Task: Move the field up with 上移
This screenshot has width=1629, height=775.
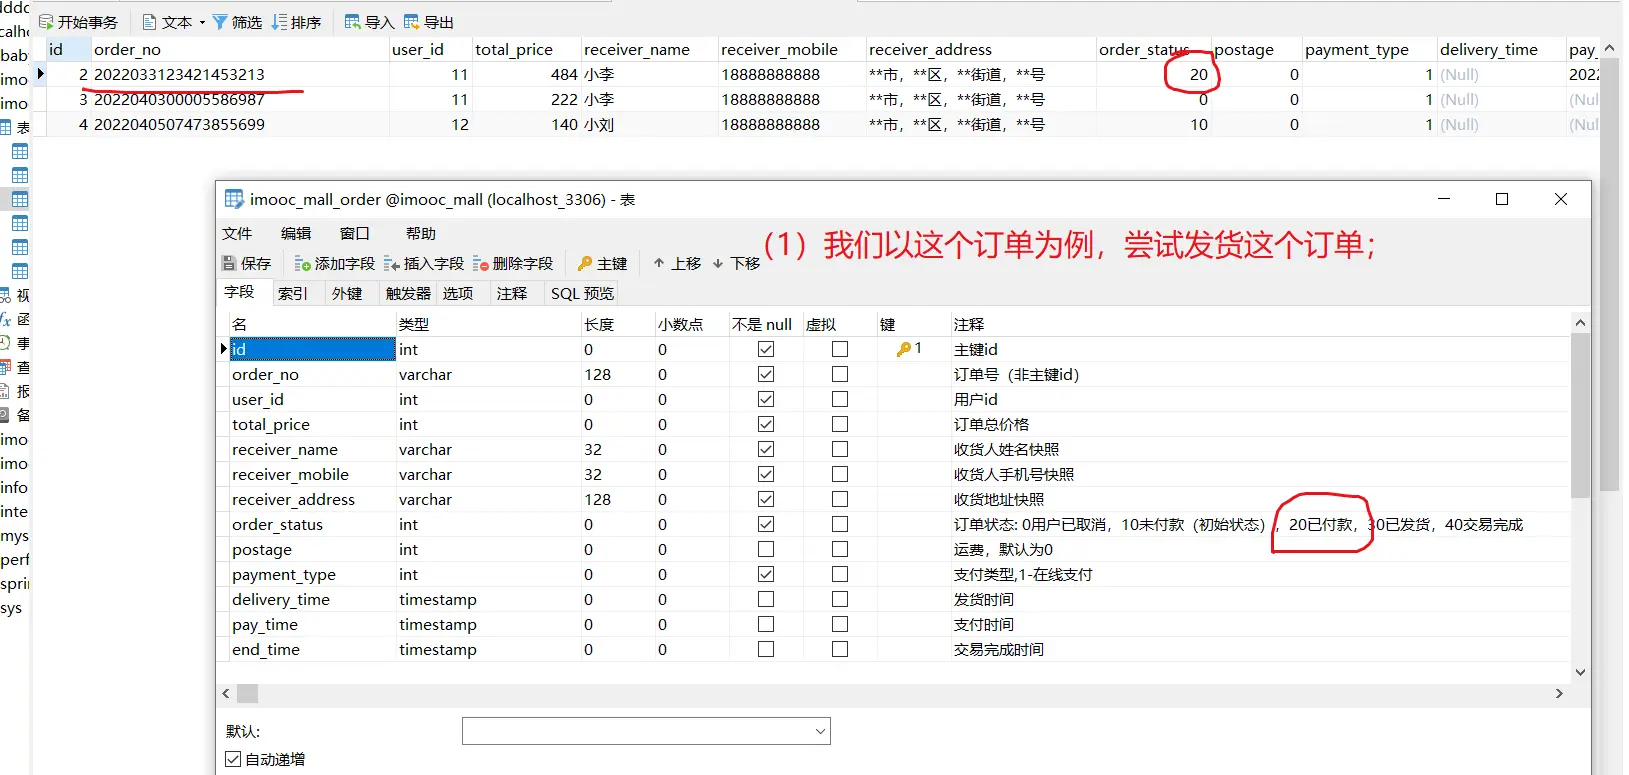Action: click(x=677, y=263)
